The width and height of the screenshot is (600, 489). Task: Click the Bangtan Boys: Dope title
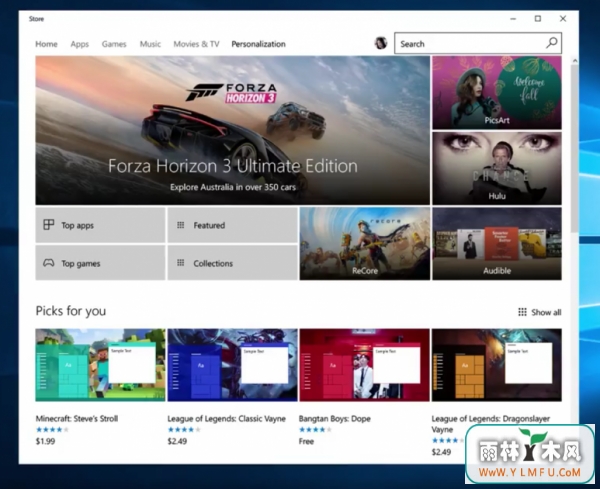coord(334,419)
